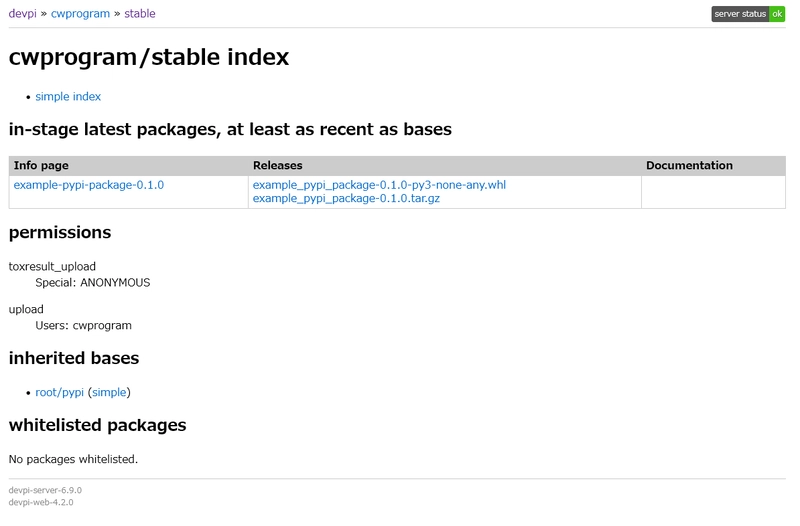Click the permissions section heading
Viewport: 800px width, 526px height.
tap(60, 233)
